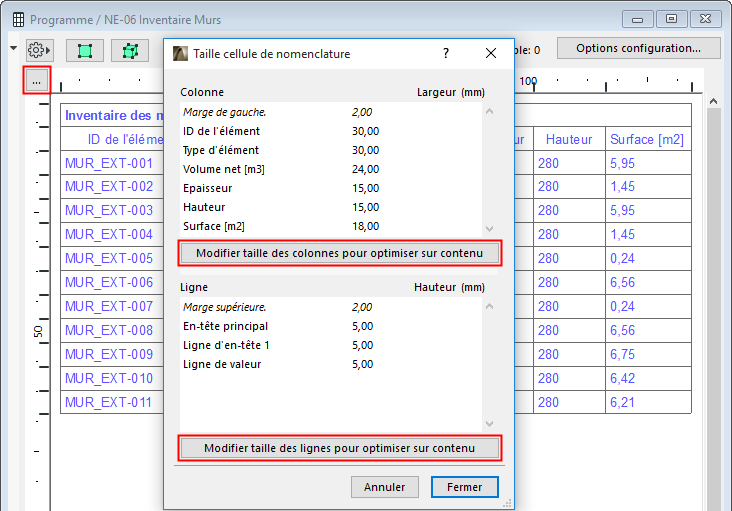
Task: Click the ID de l'élément schedule header
Action: click(113, 139)
